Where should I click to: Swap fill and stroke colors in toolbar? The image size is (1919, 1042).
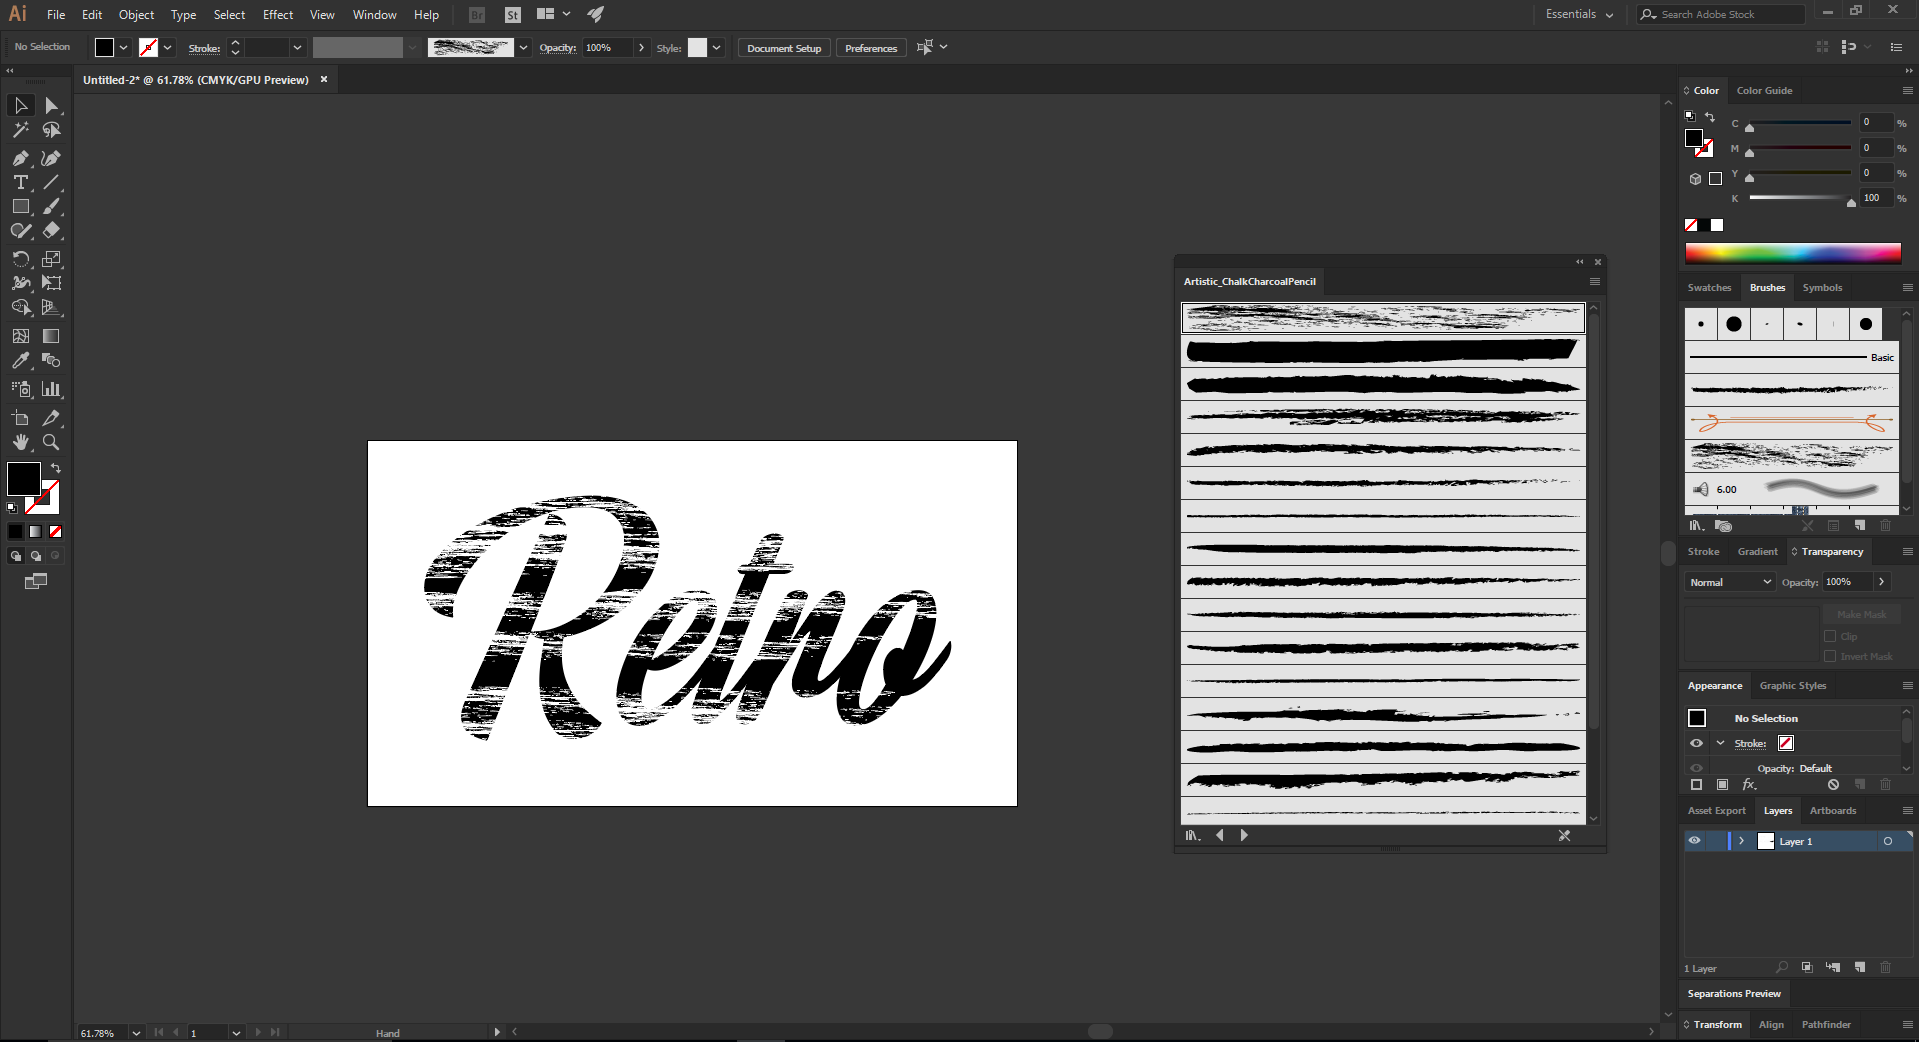[56, 468]
